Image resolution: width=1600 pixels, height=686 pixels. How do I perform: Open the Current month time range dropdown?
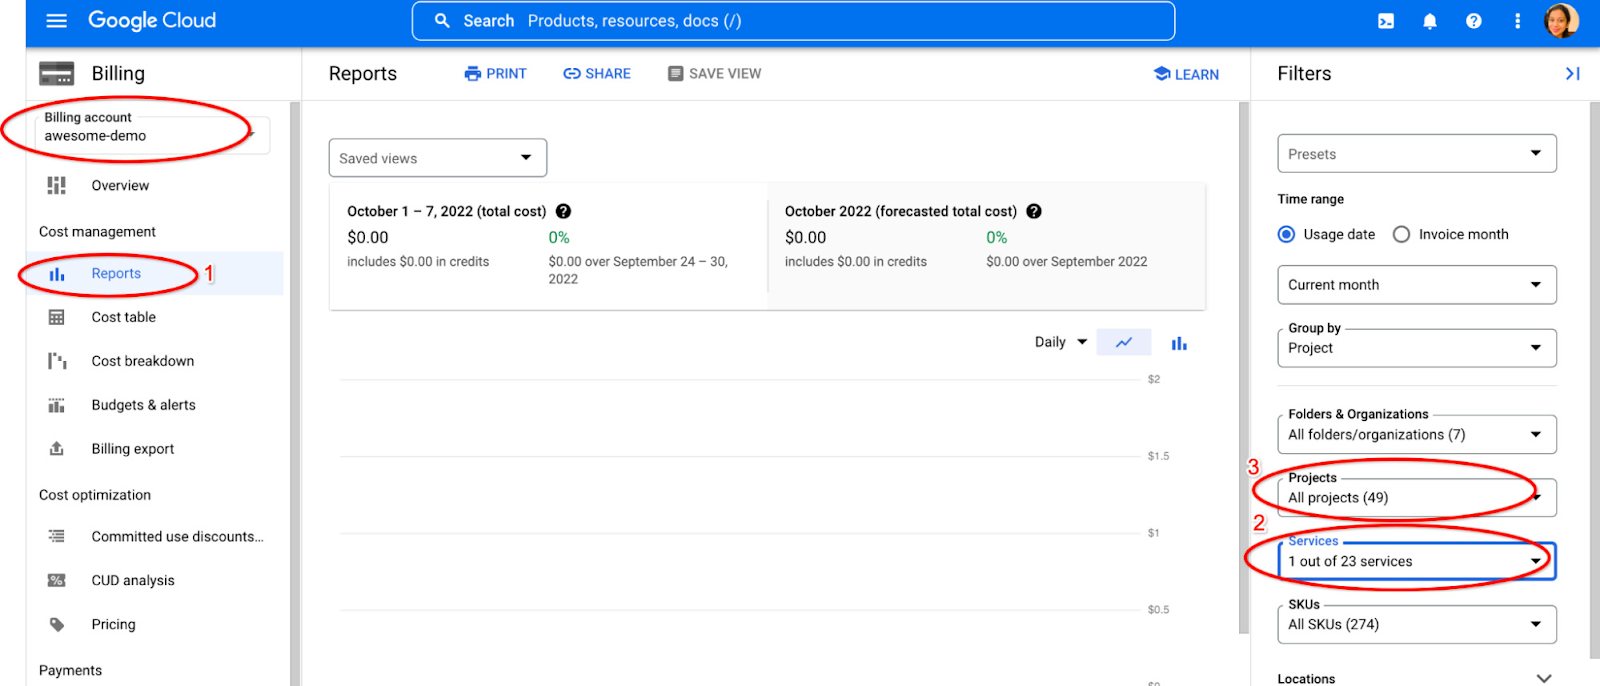click(1416, 285)
